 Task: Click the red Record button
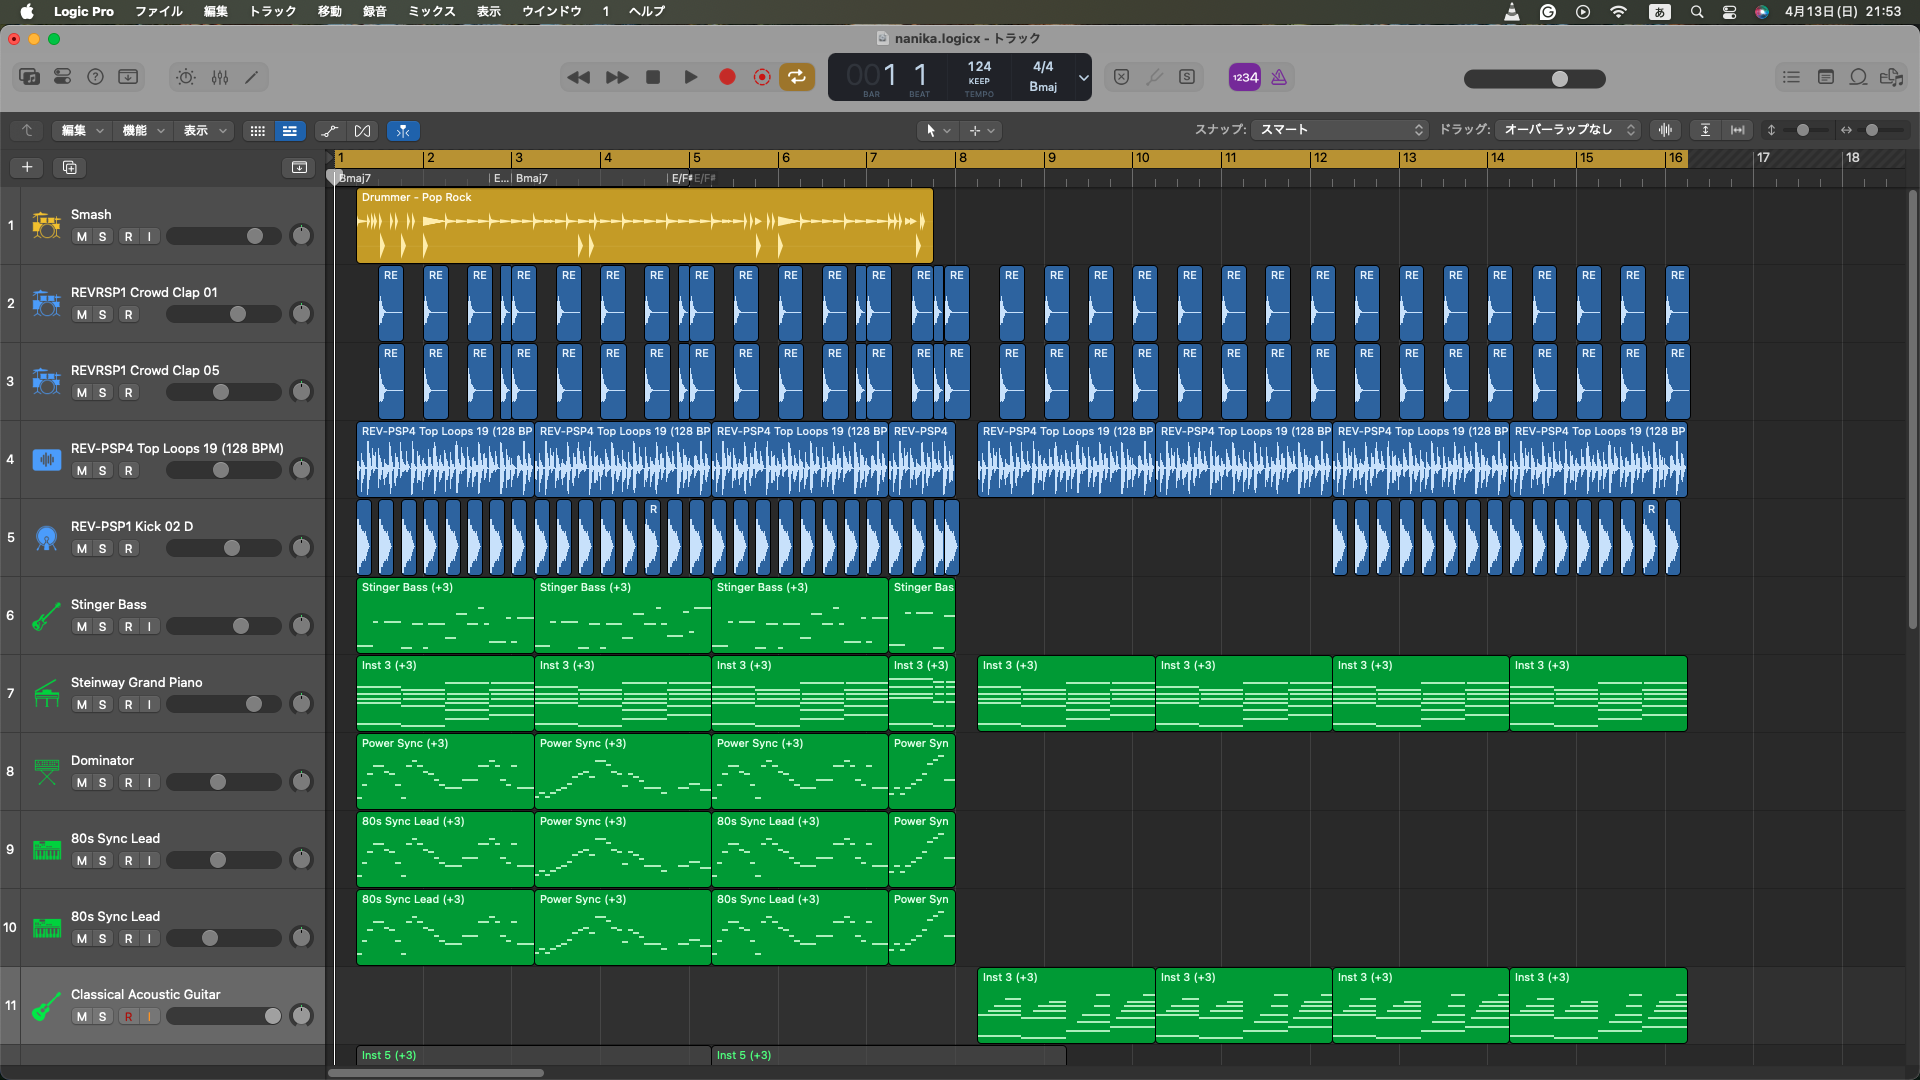click(x=727, y=77)
